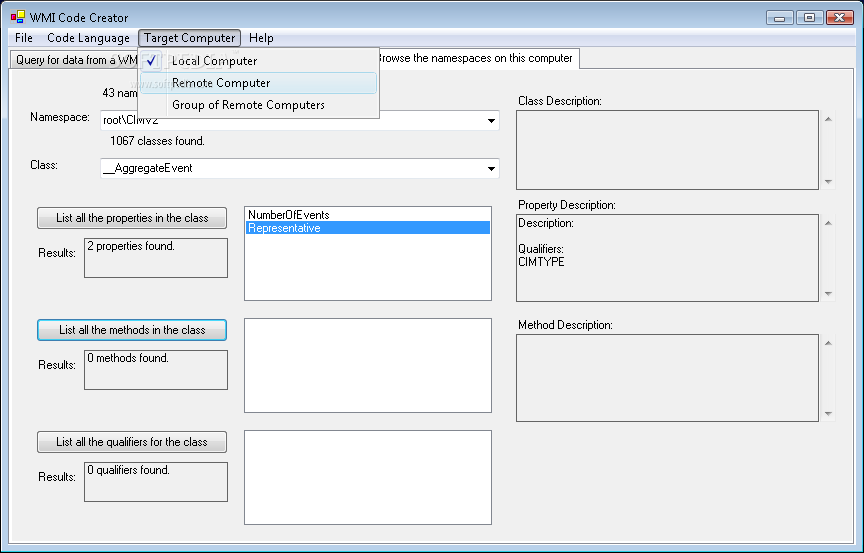Select Browse the namespaces tab

click(479, 58)
